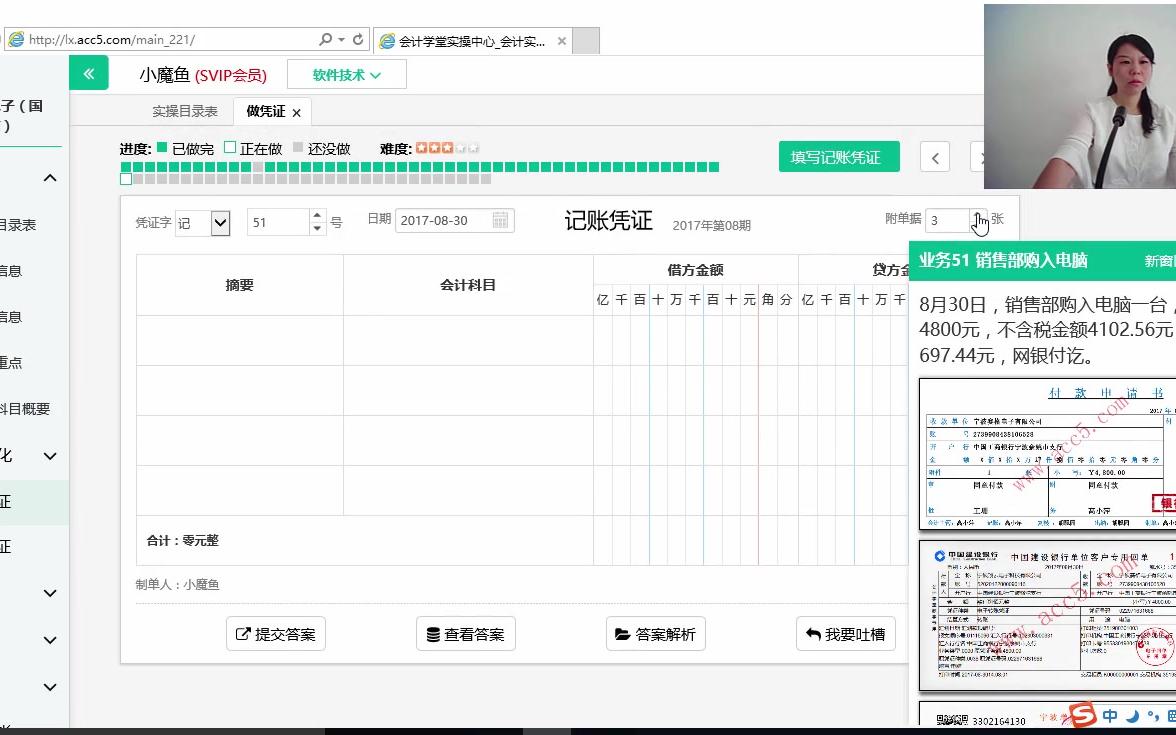Open the 软件技术 dropdown in the header

click(x=346, y=73)
